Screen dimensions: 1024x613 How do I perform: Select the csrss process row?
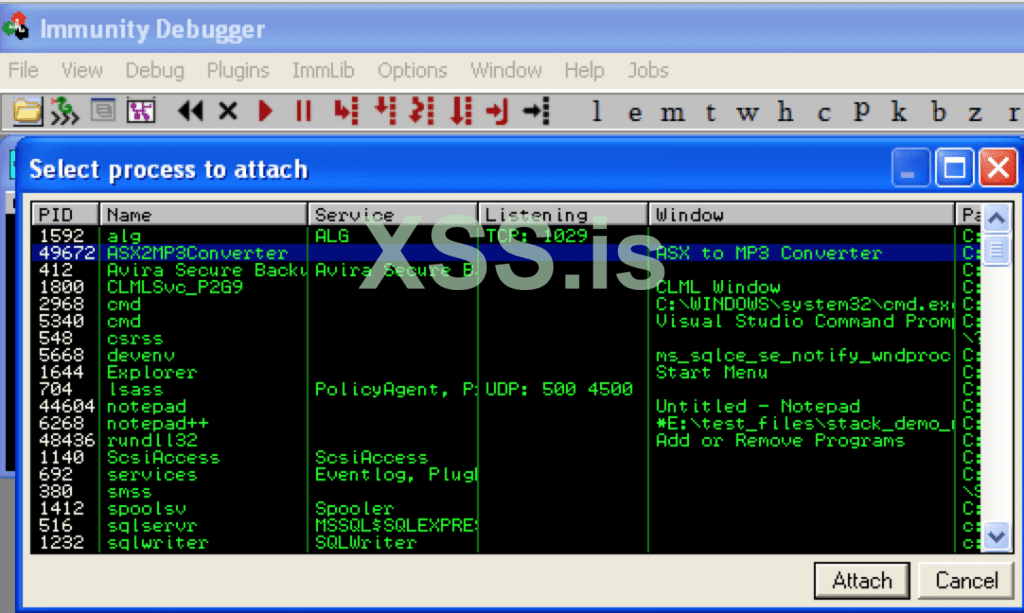[x=506, y=338]
